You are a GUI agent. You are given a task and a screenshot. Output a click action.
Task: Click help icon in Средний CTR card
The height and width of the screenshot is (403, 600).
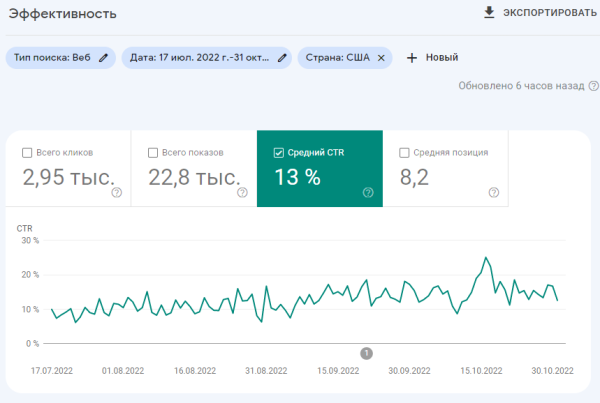pyautogui.click(x=369, y=192)
